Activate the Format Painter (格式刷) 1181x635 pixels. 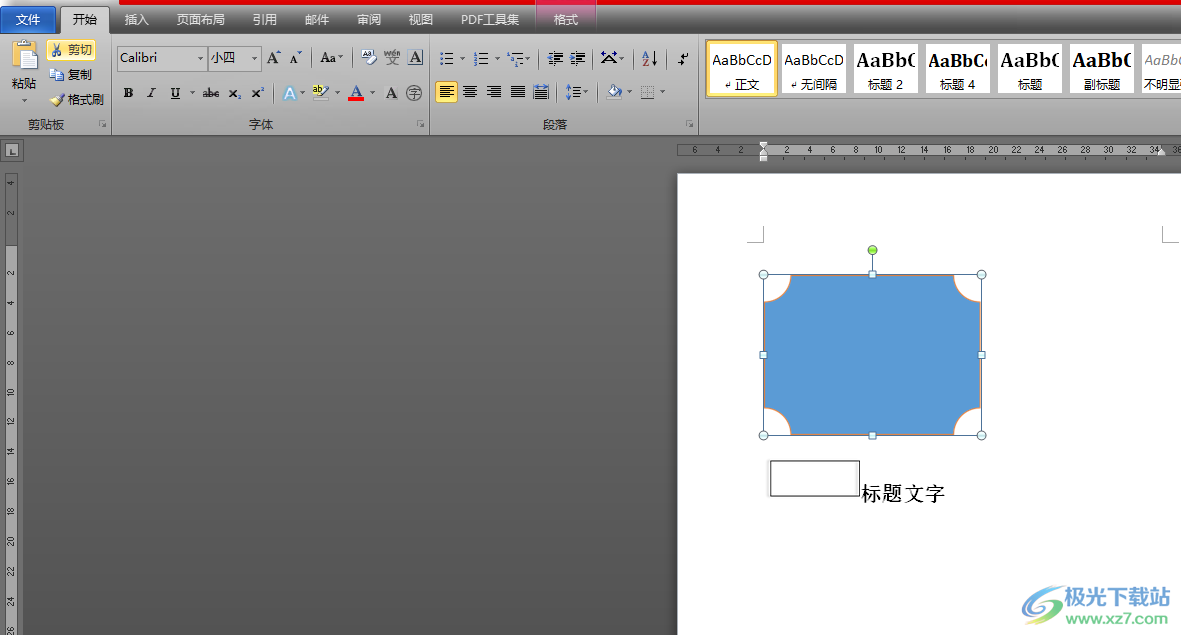coord(76,99)
